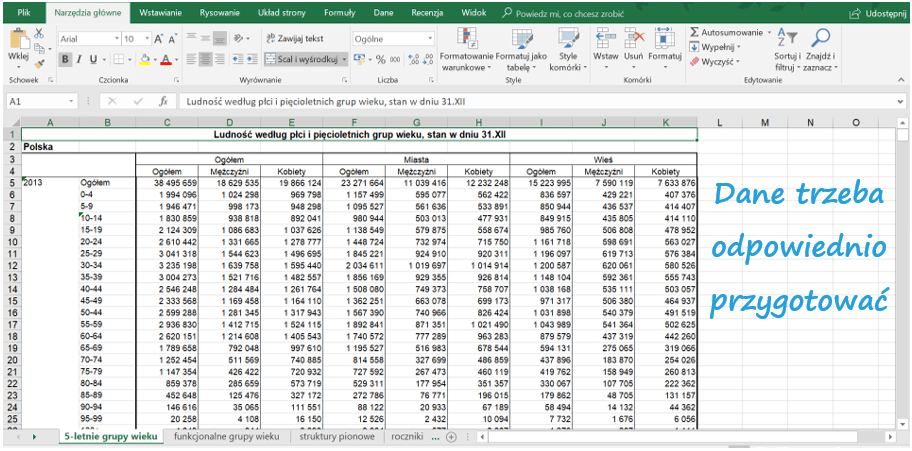Click the insert function fx icon
The width and height of the screenshot is (912, 451).
pos(163,101)
